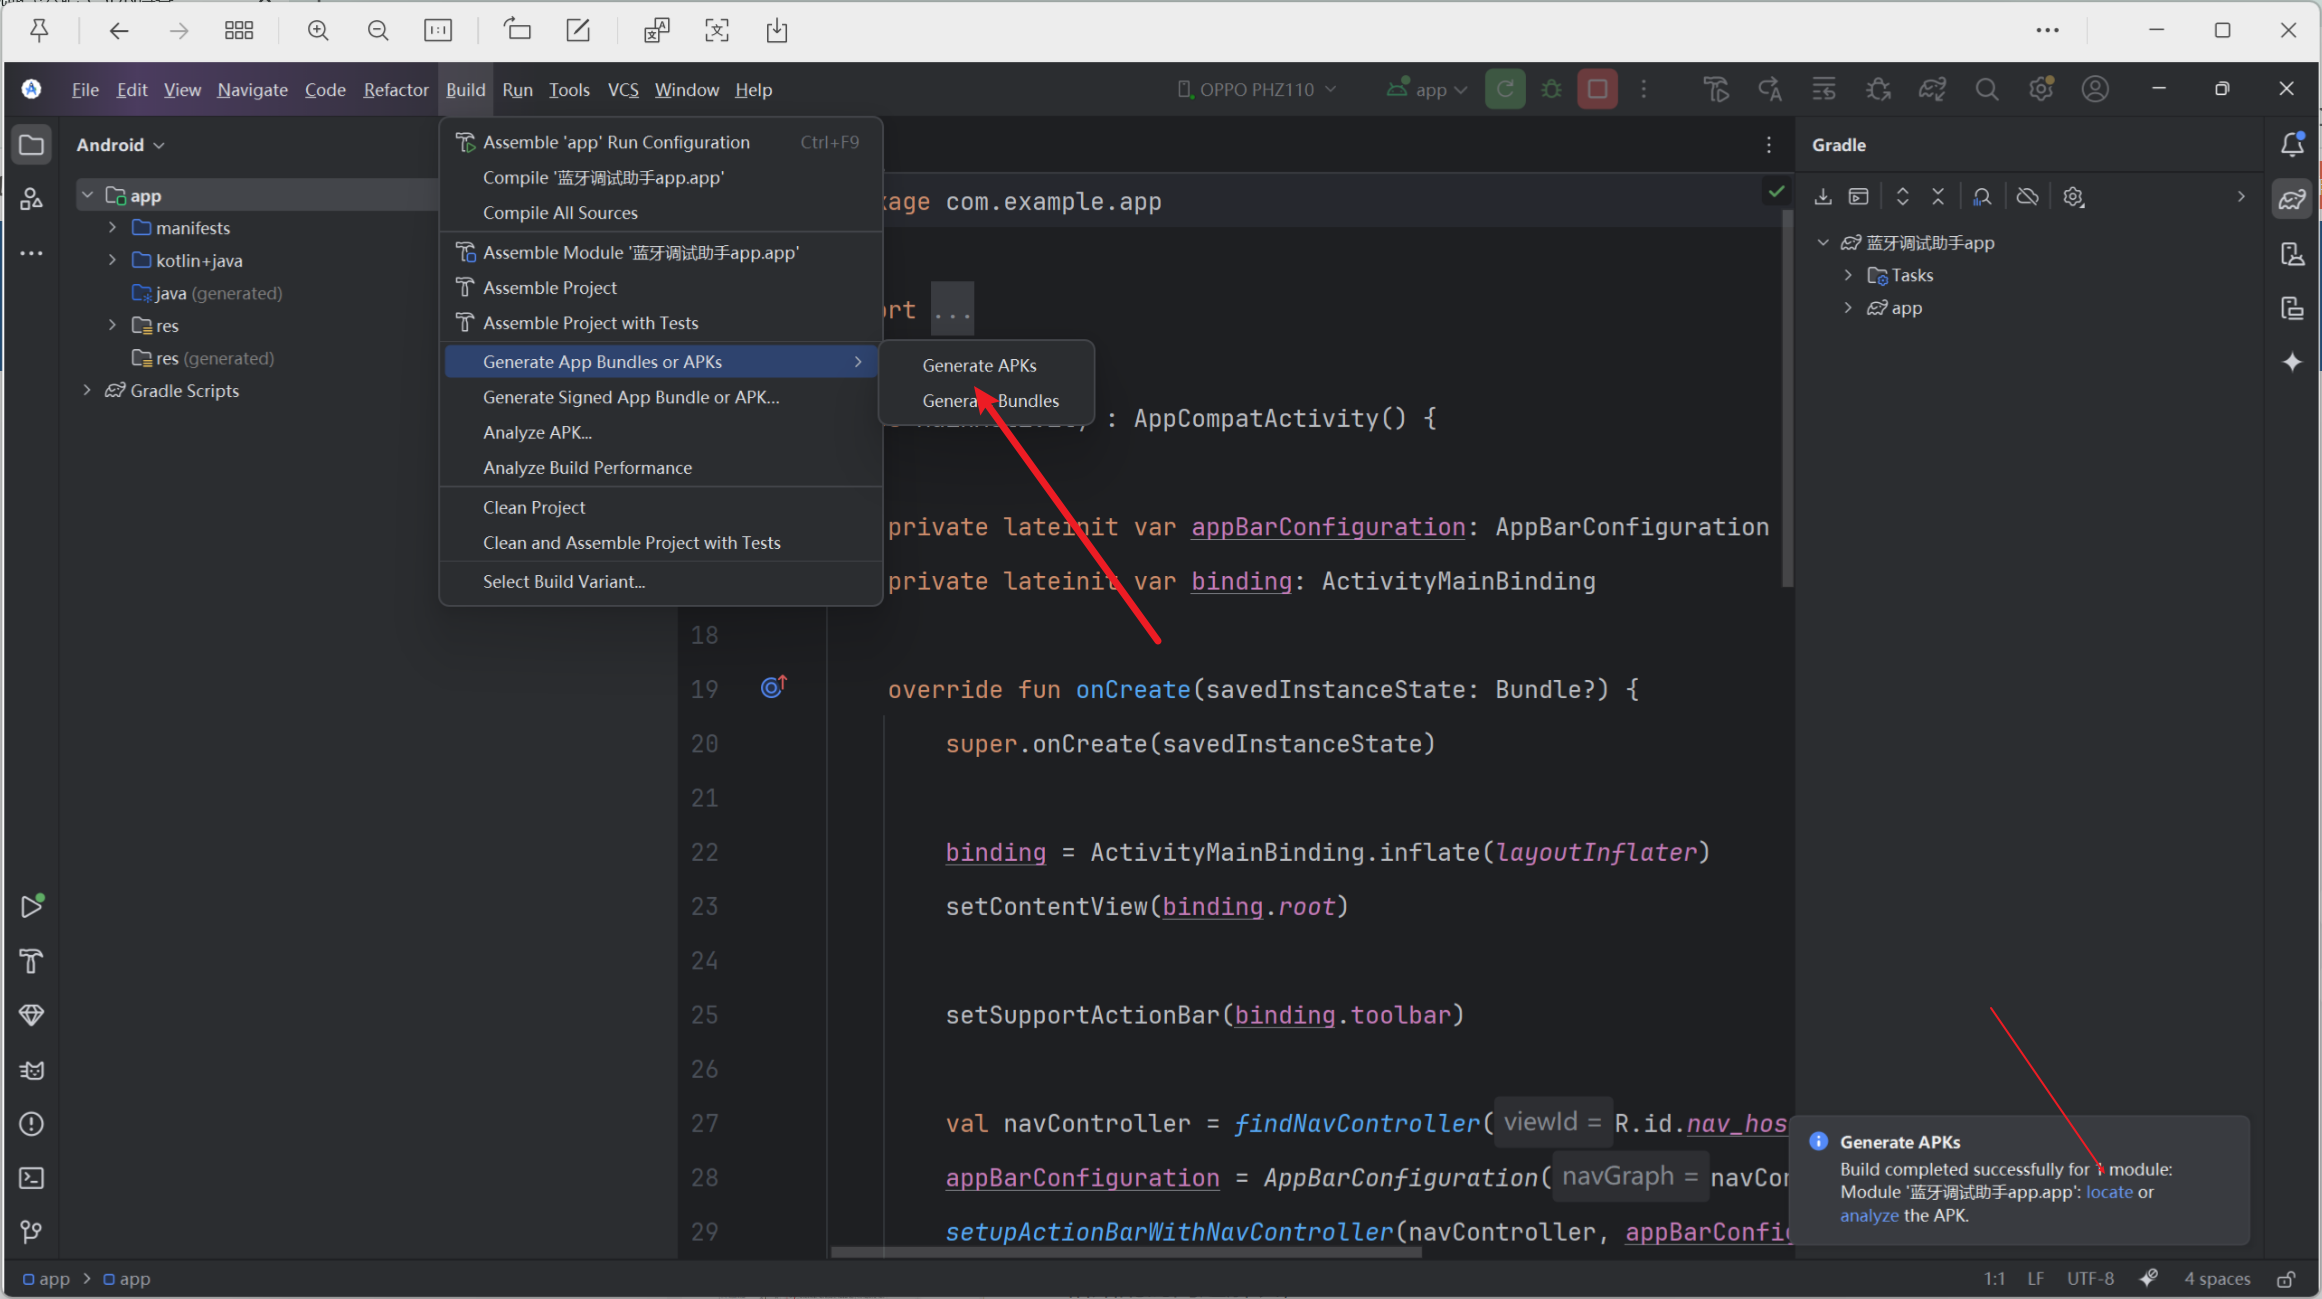Click Gradle build settings gear icon

point(2073,197)
